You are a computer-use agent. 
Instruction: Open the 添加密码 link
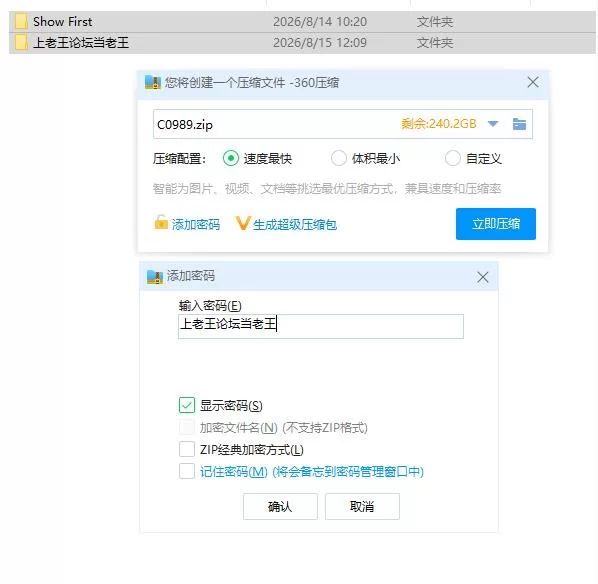[196, 225]
